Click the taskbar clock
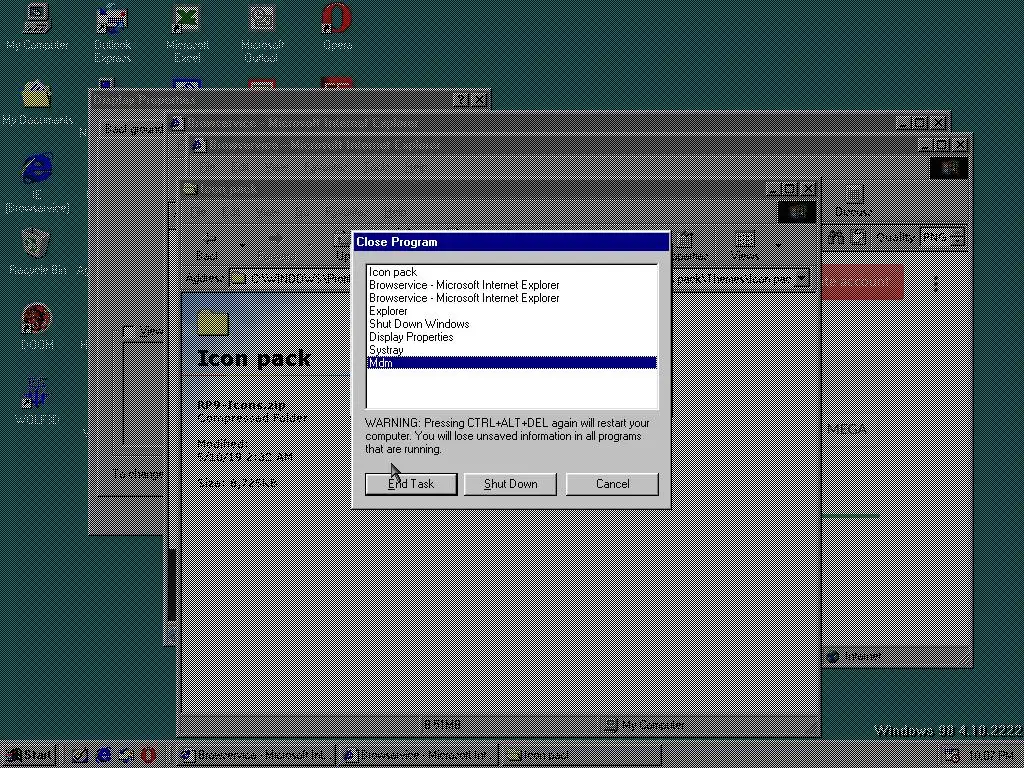The image size is (1024, 768). [x=991, y=756]
